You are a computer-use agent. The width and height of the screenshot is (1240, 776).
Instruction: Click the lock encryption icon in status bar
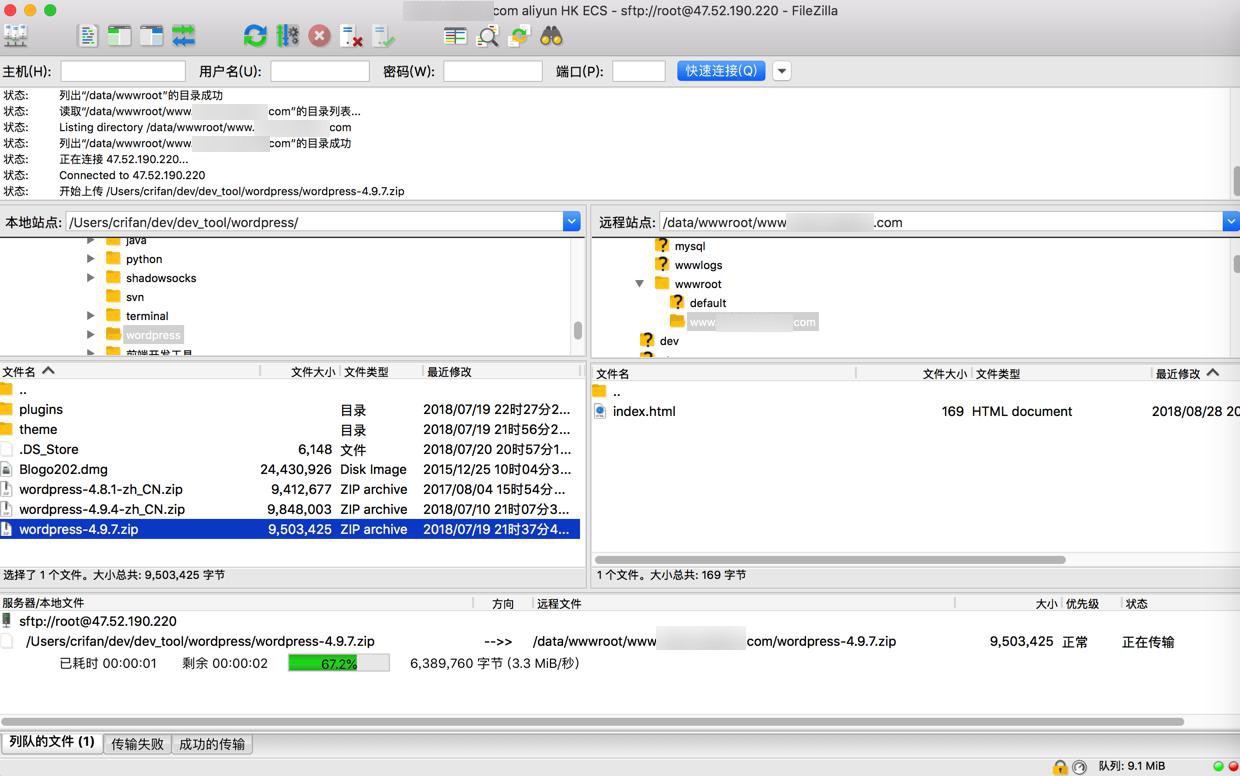(x=1060, y=767)
